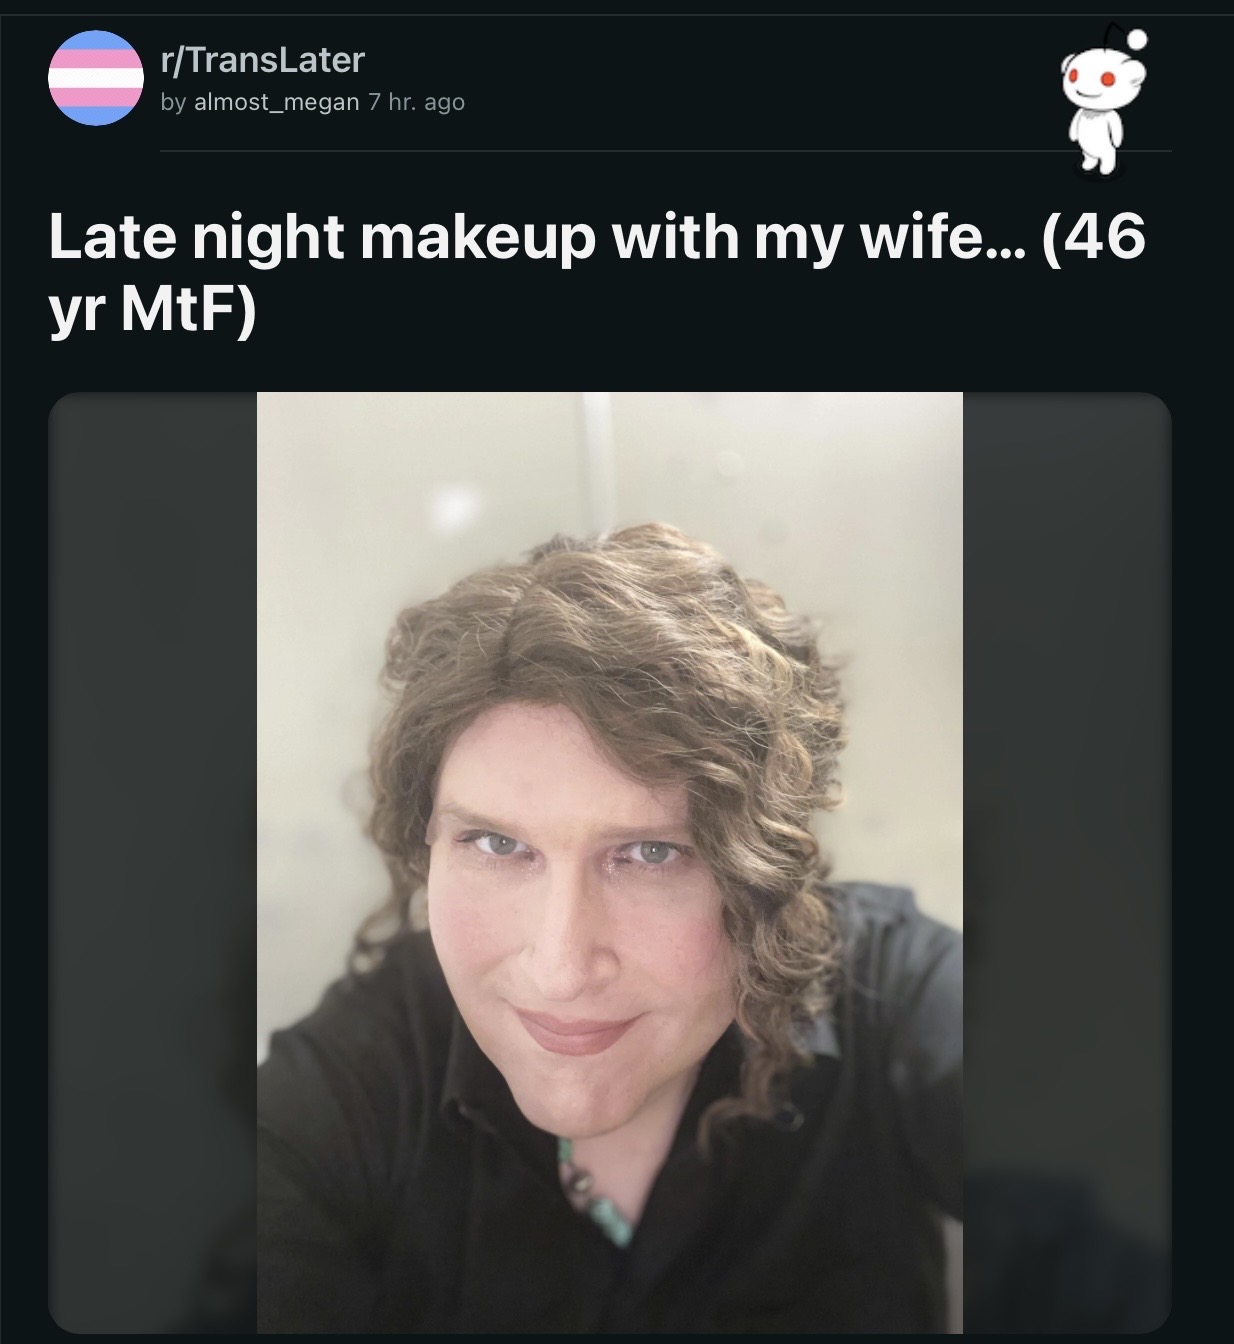Click the trans flag subreddit icon
This screenshot has height=1344, width=1234.
[x=96, y=78]
